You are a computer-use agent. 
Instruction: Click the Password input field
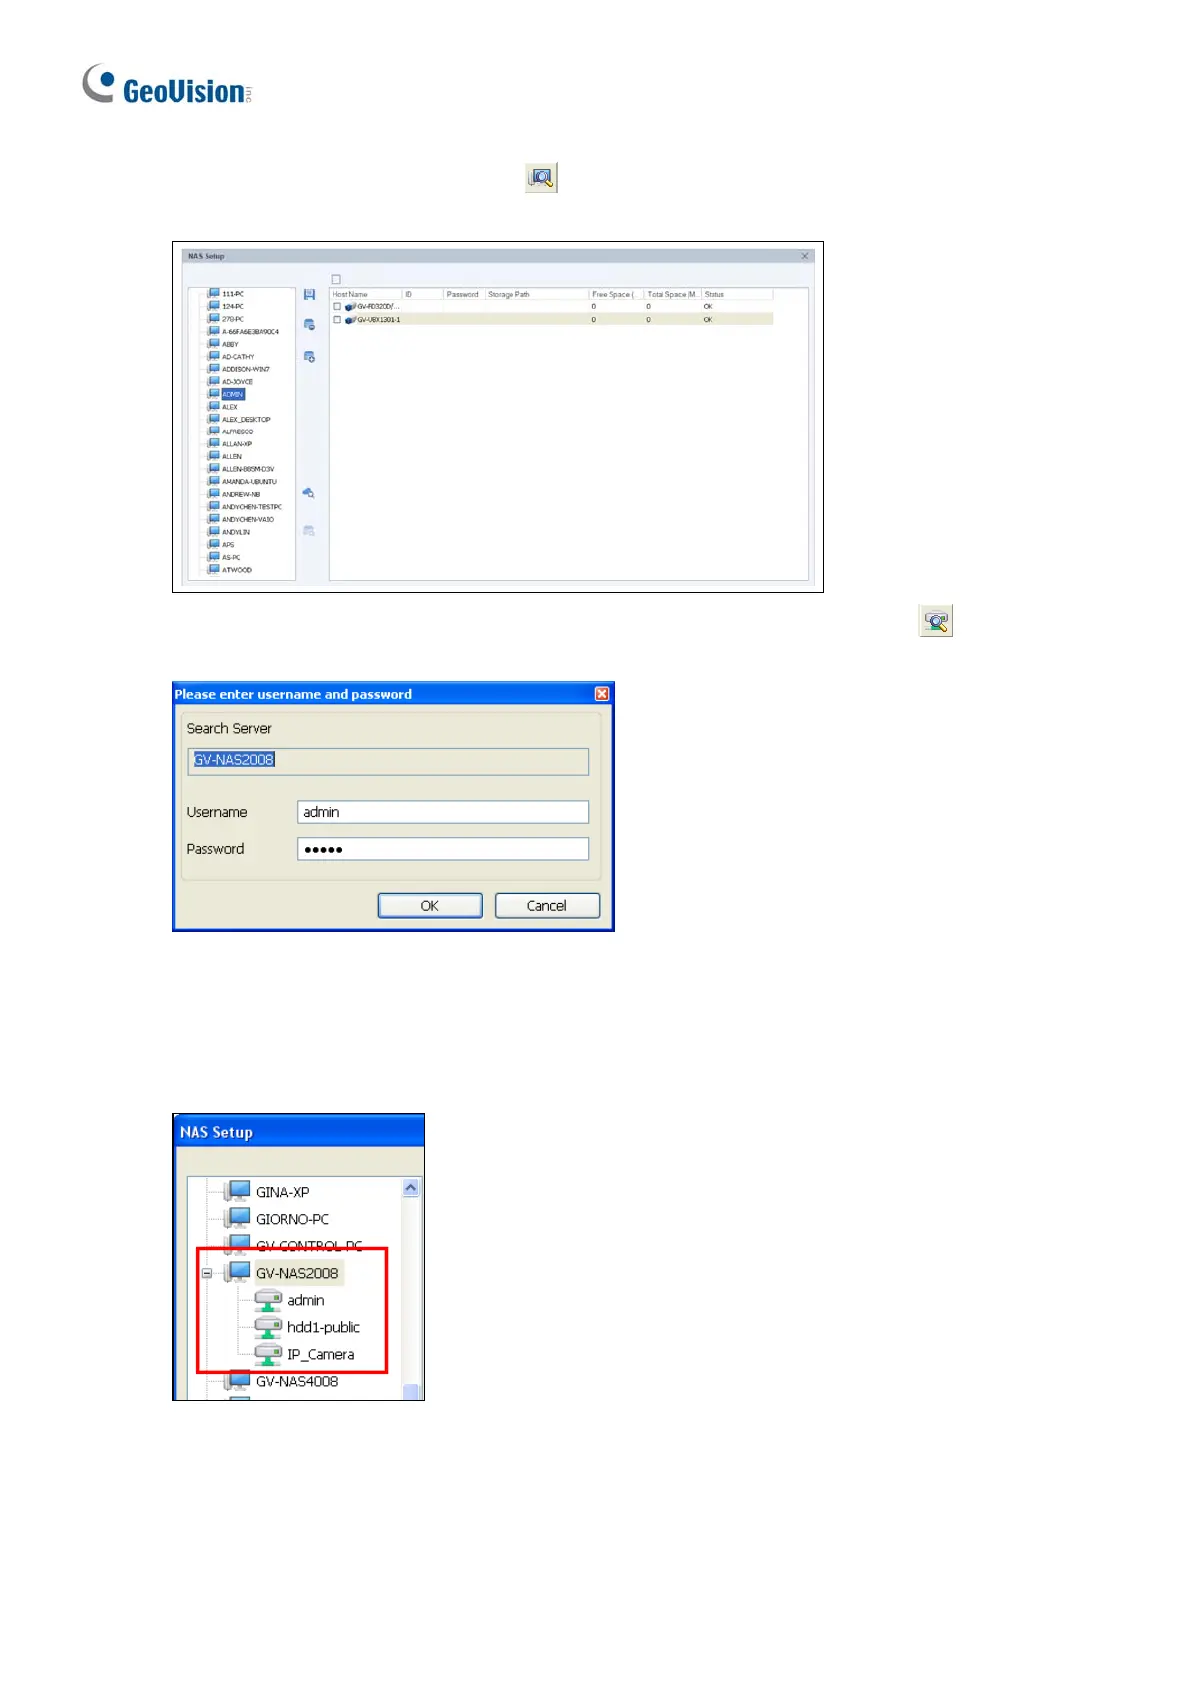click(x=443, y=849)
